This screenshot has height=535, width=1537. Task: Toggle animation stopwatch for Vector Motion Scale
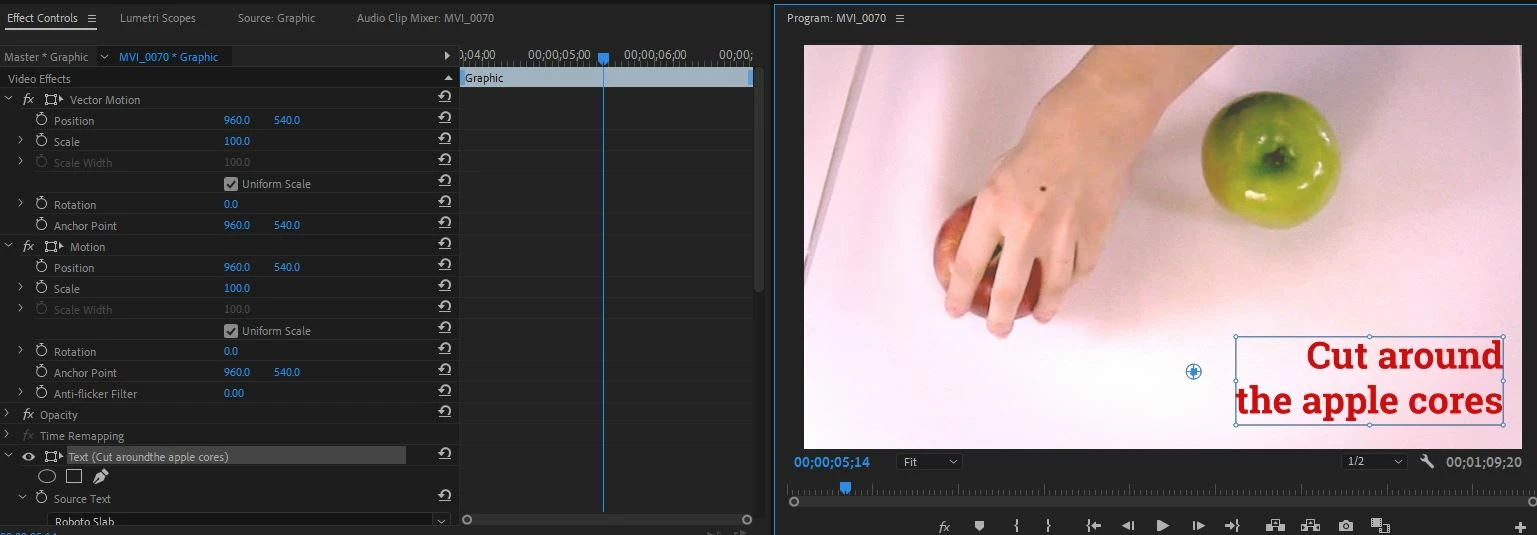(41, 141)
